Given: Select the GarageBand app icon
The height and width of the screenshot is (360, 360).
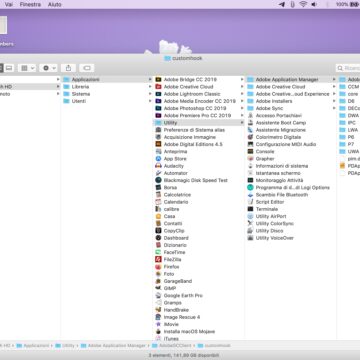Looking at the screenshot, I should (x=158, y=281).
